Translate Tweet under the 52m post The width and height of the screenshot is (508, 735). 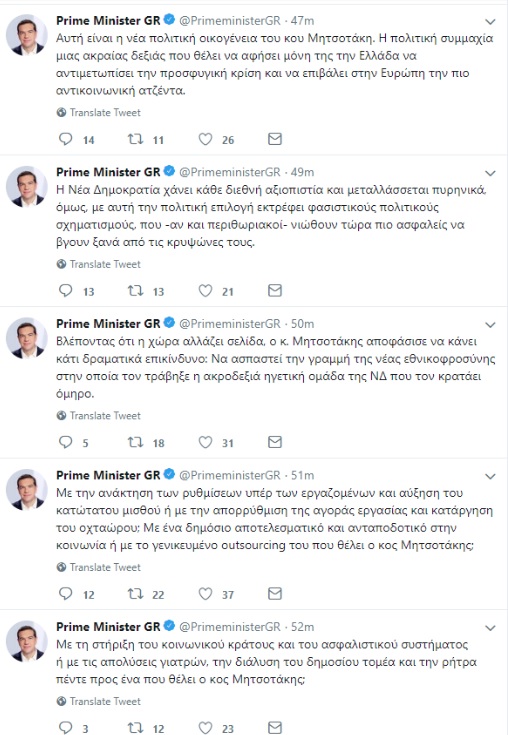99,701
